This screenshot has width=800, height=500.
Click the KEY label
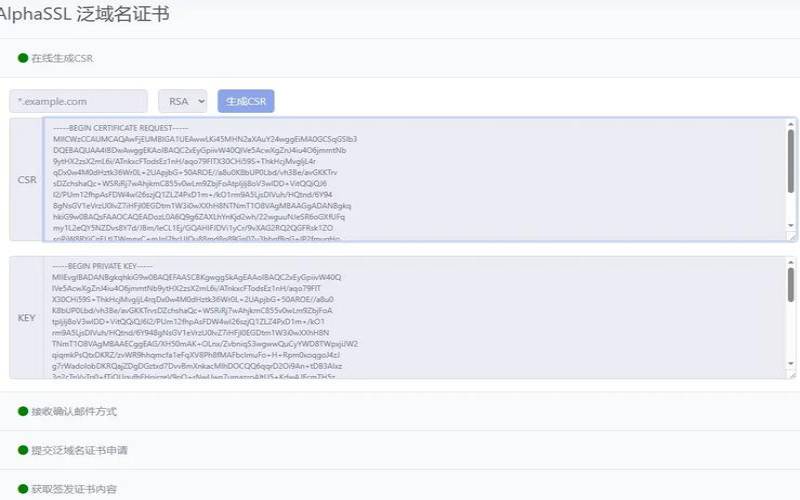click(x=27, y=318)
